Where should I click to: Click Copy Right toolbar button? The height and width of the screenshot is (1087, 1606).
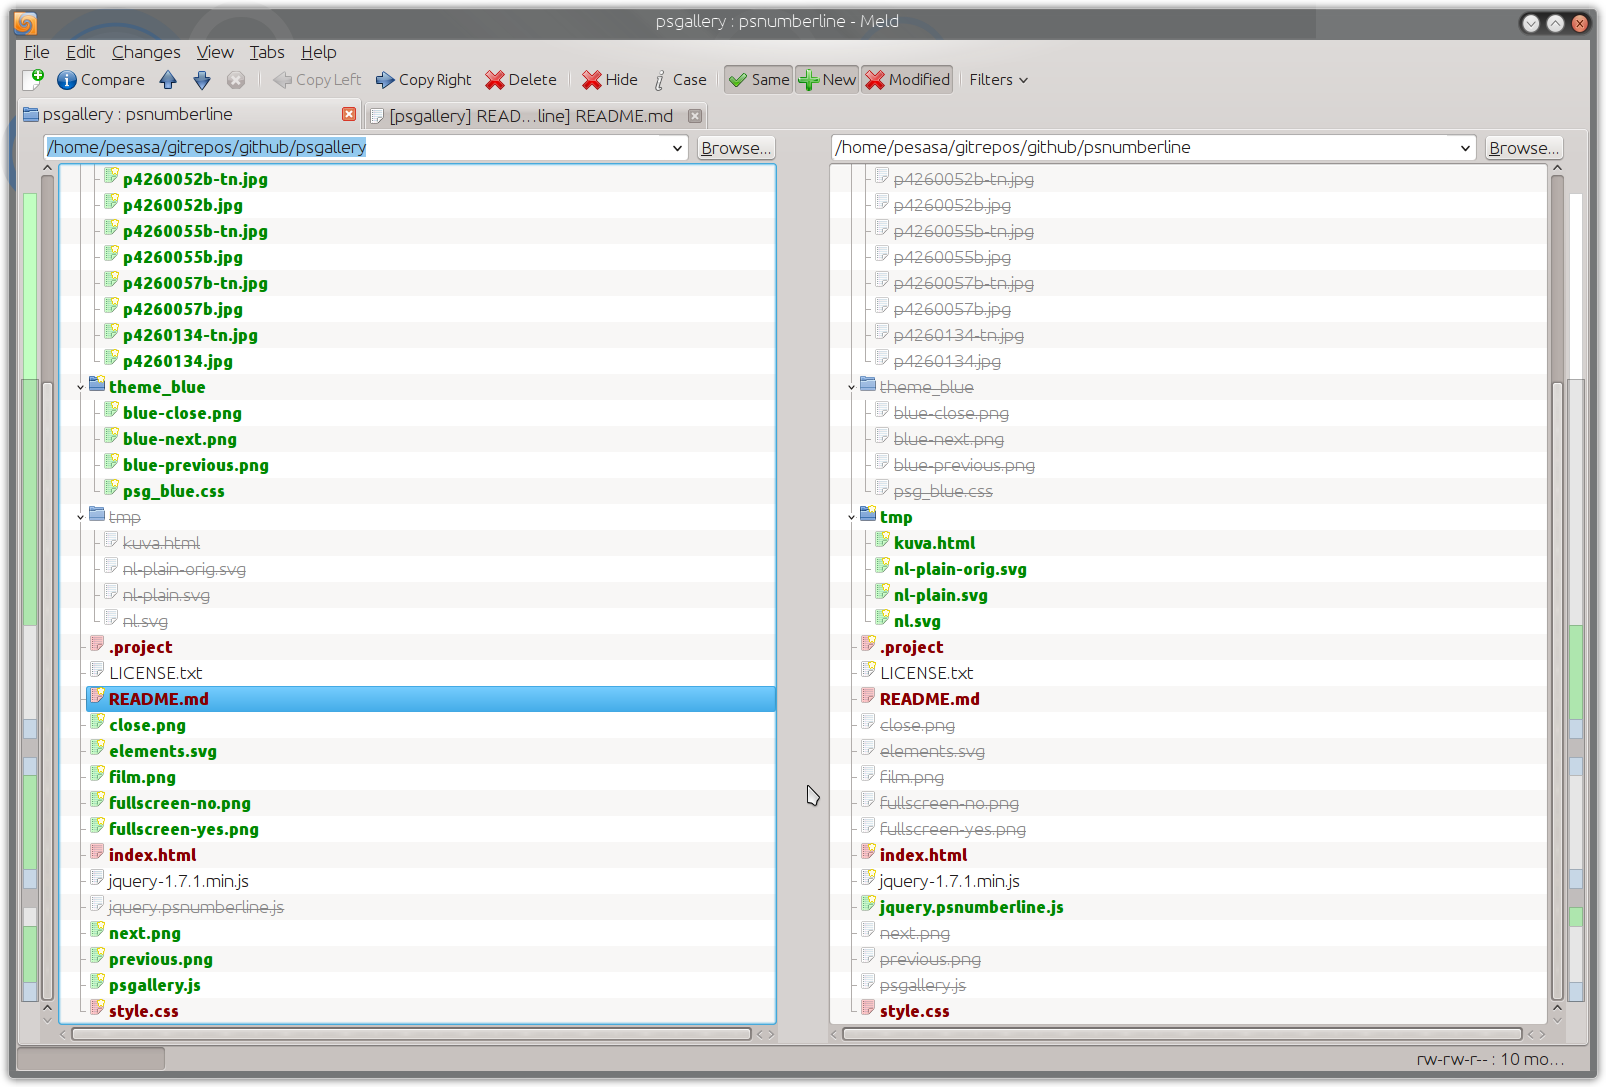(424, 80)
